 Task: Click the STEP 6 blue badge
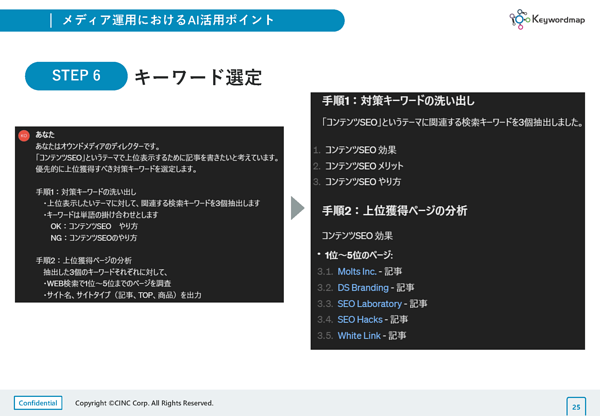76,76
